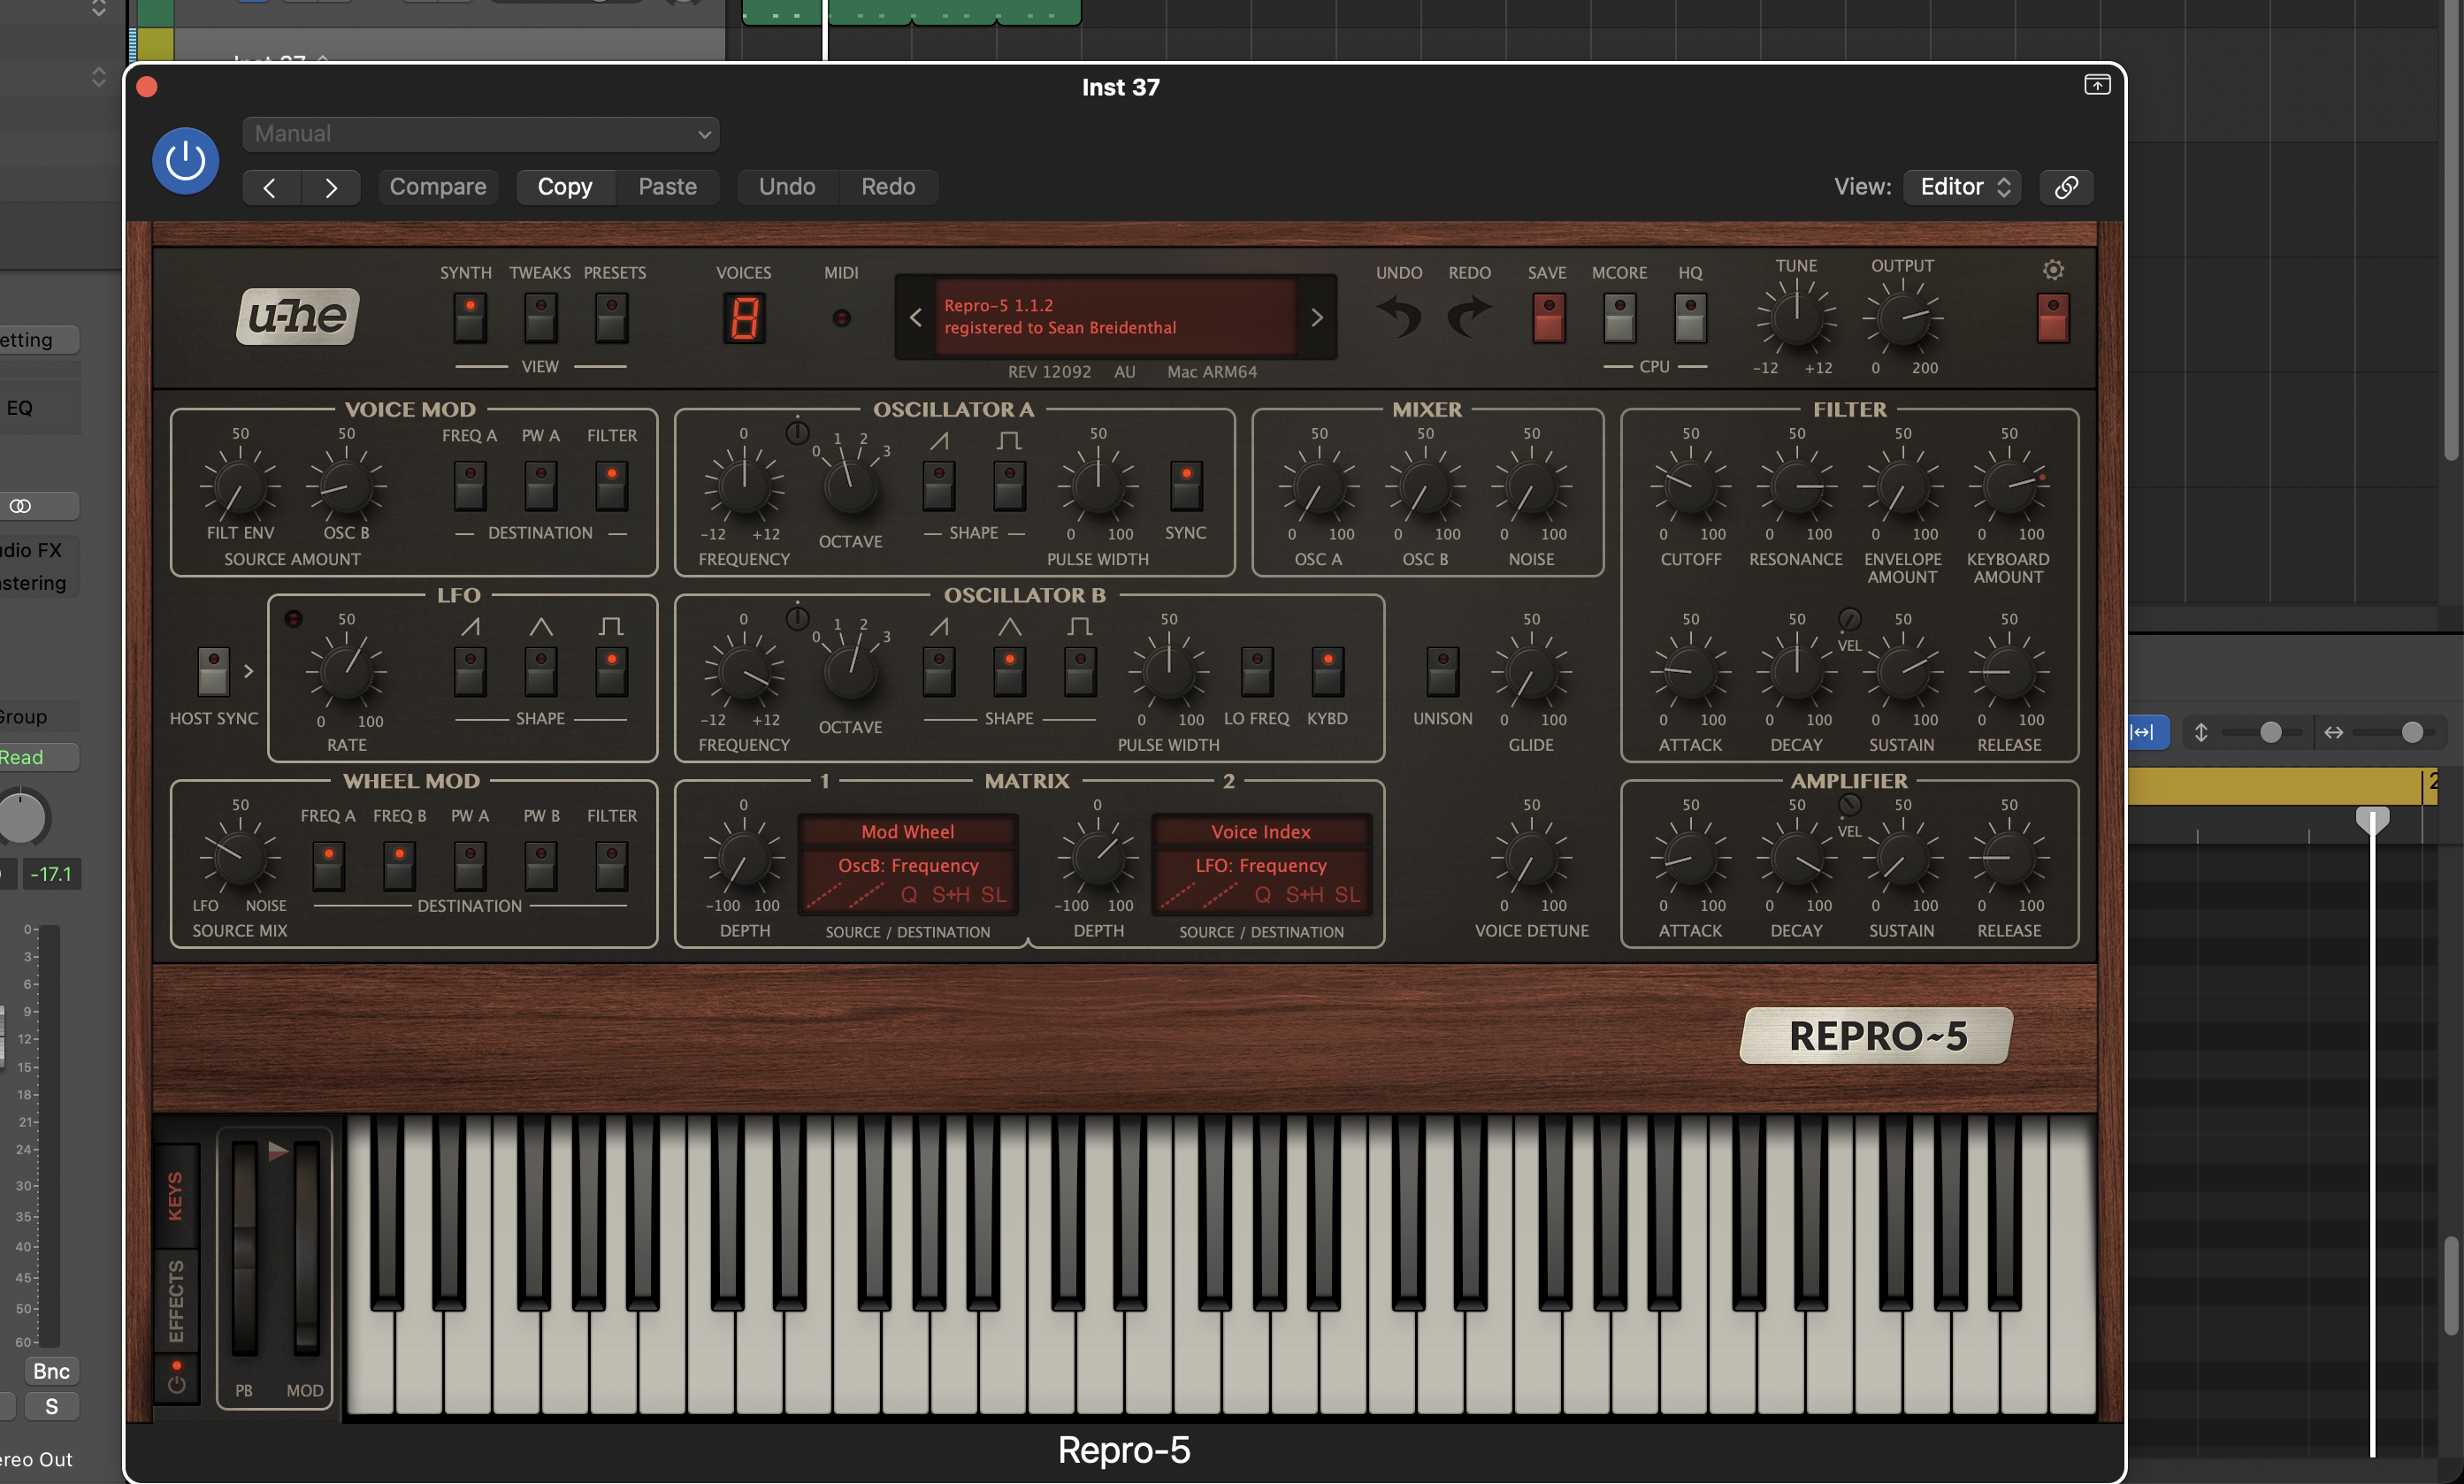2464x1484 pixels.
Task: Switch to the vertical EFFECTS tab
Action: [x=176, y=1300]
